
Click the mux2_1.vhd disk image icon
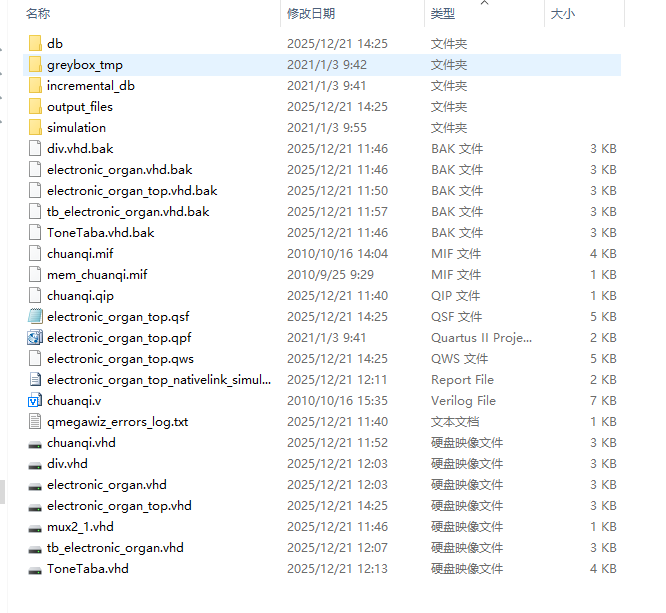35,528
